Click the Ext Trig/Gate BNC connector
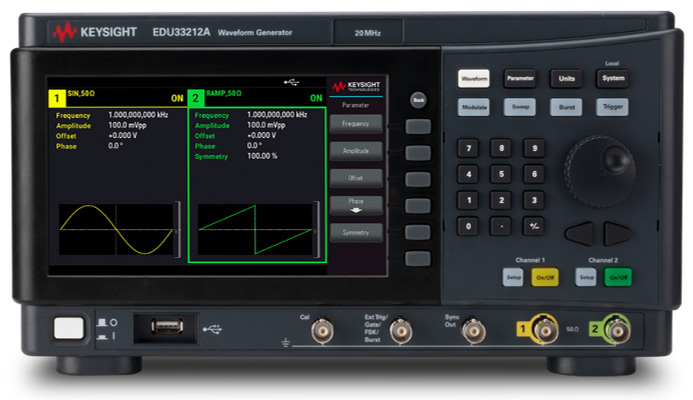The height and width of the screenshot is (400, 693). (401, 331)
